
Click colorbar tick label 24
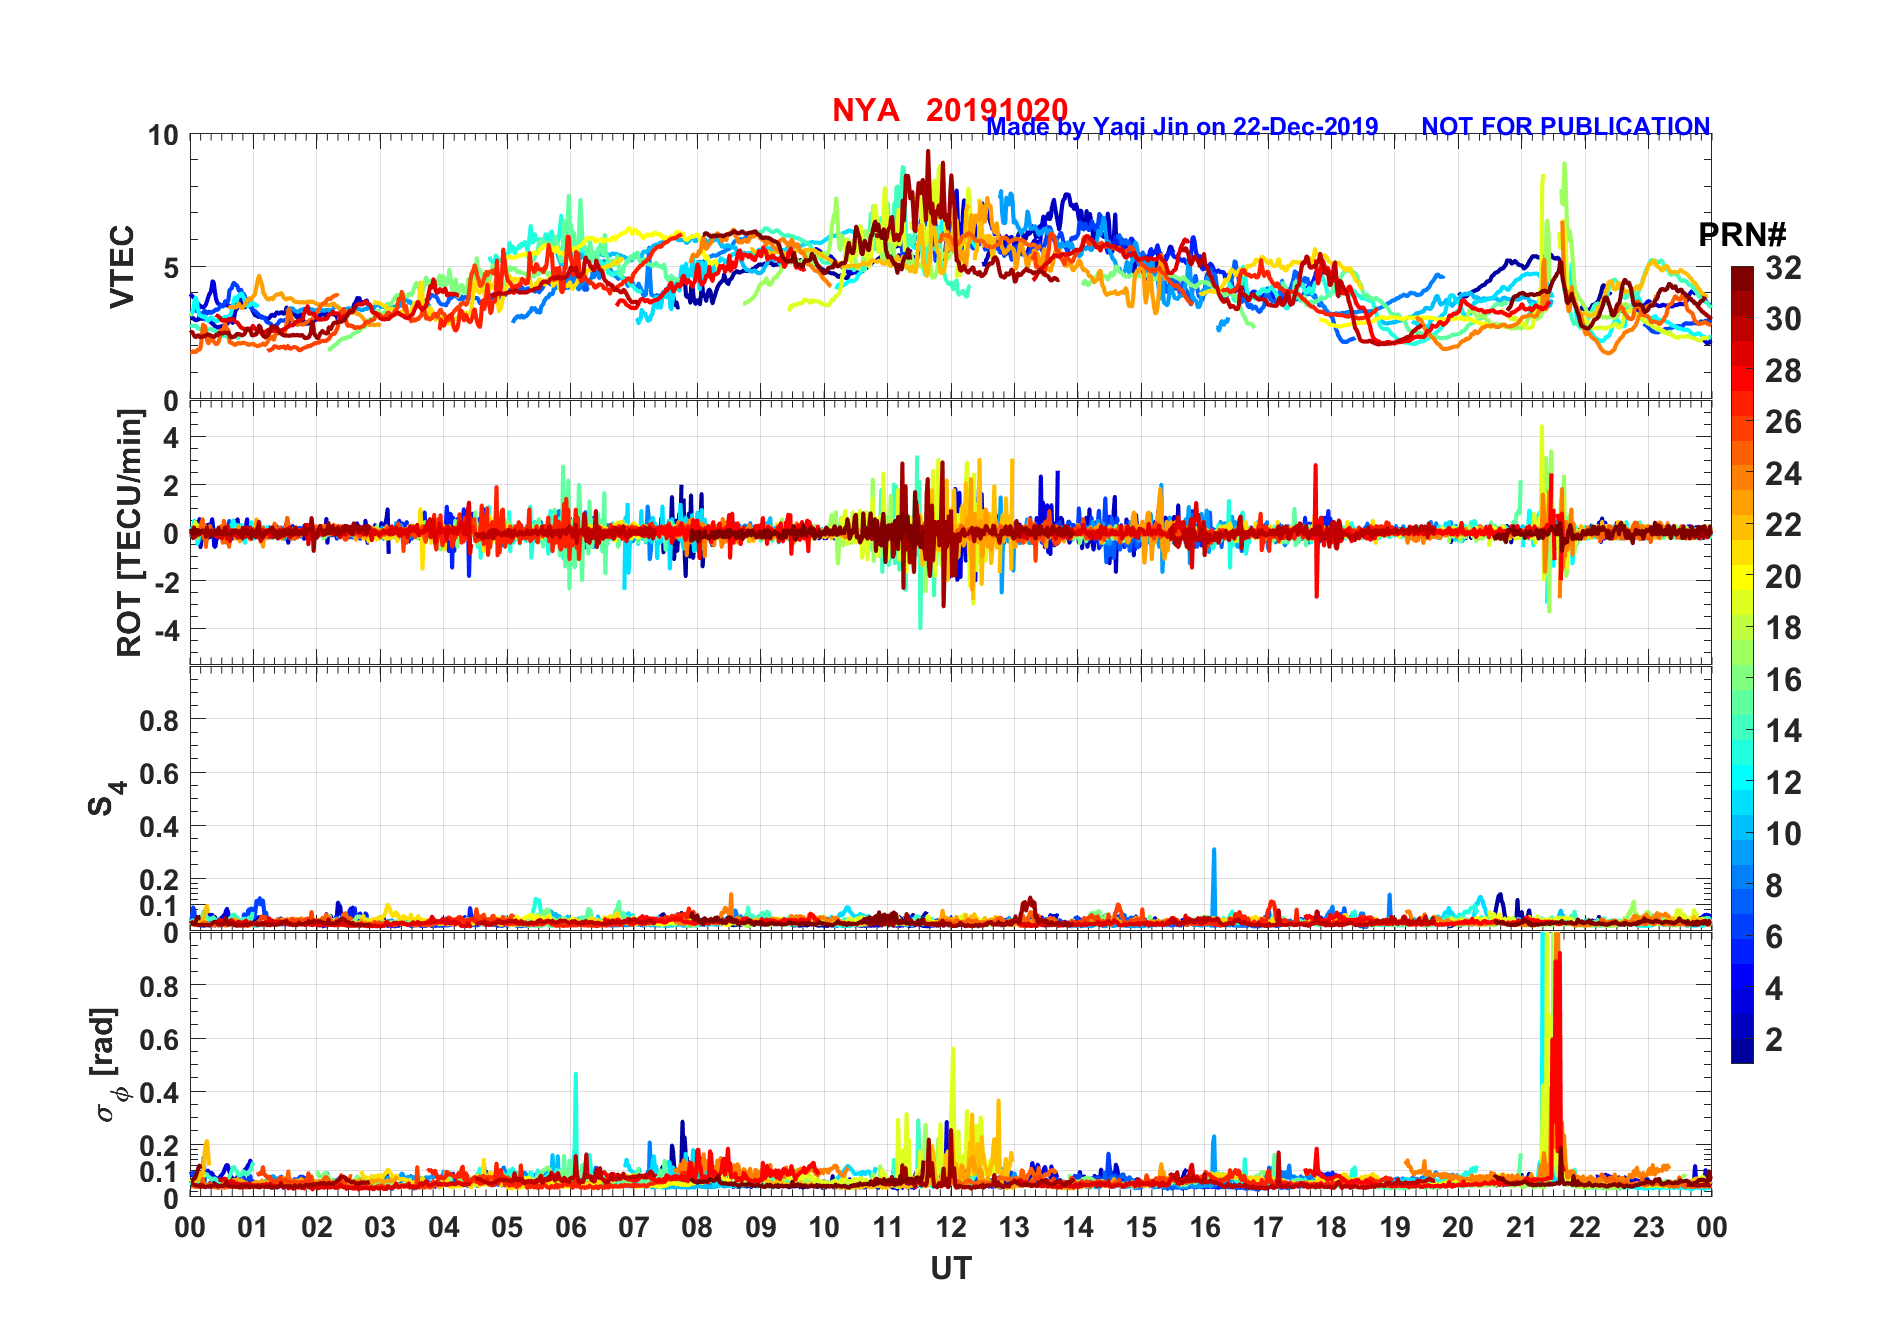point(1783,474)
